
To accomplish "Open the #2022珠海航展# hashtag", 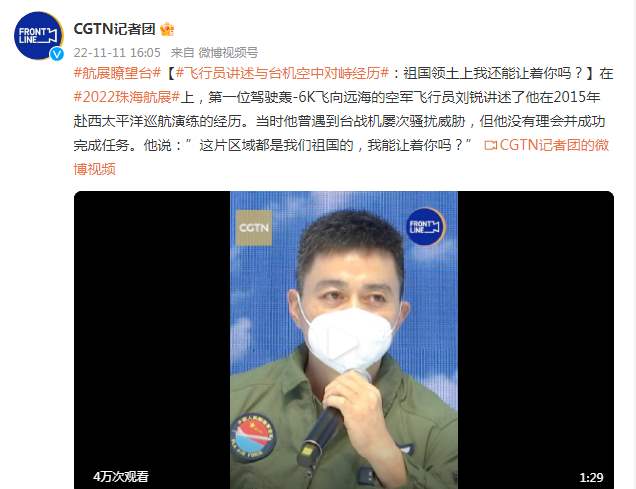I will [x=127, y=97].
